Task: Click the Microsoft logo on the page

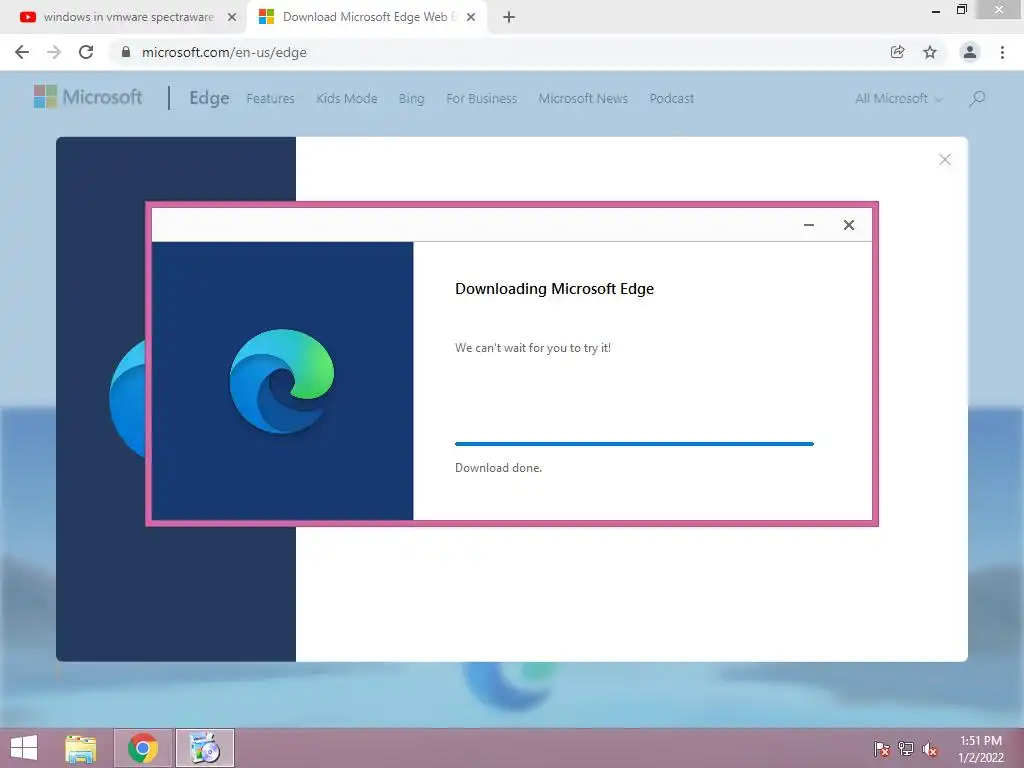Action: 88,97
